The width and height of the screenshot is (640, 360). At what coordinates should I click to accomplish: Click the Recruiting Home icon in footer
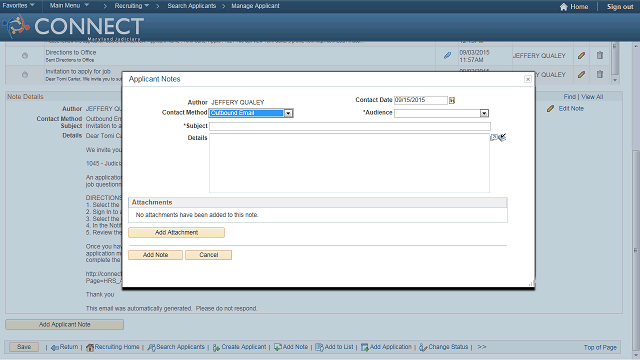pyautogui.click(x=90, y=347)
